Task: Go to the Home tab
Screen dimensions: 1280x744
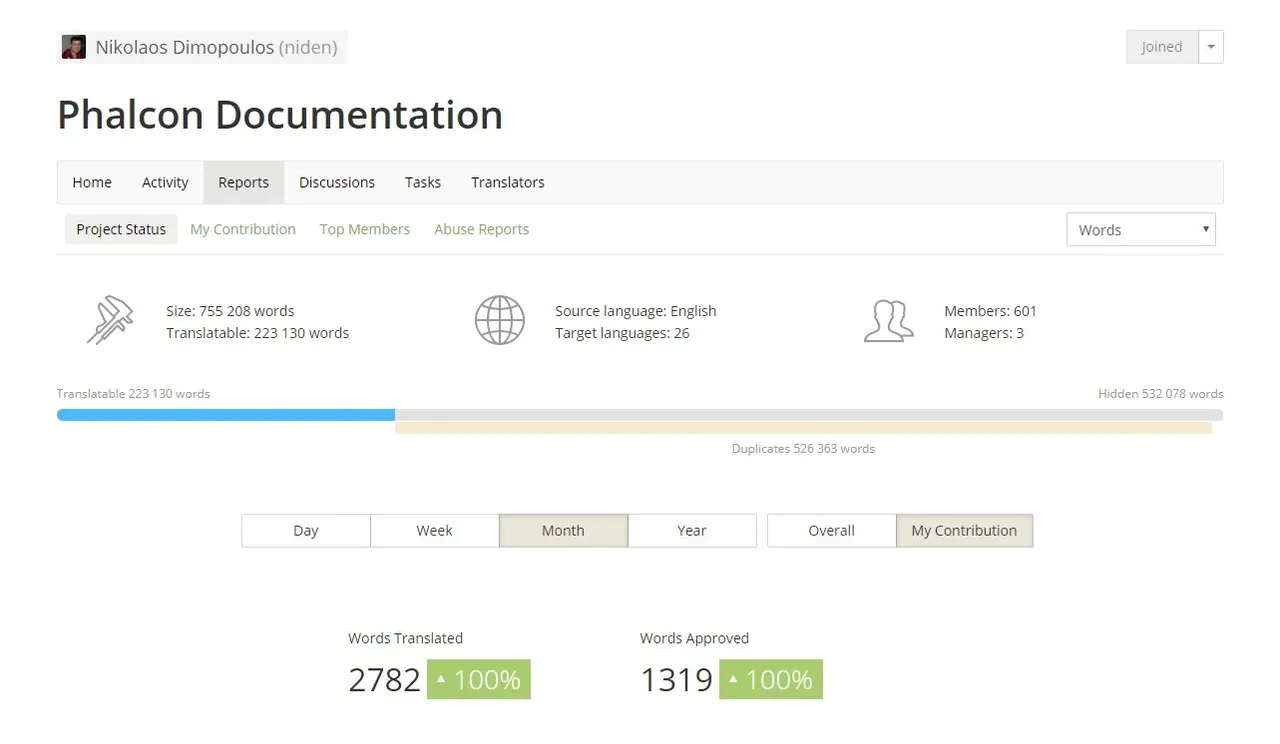Action: tap(92, 182)
